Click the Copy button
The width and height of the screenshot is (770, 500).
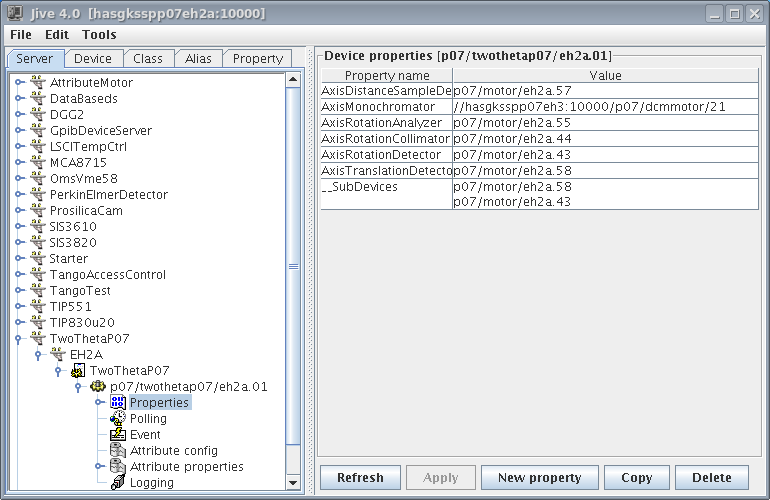(x=636, y=477)
